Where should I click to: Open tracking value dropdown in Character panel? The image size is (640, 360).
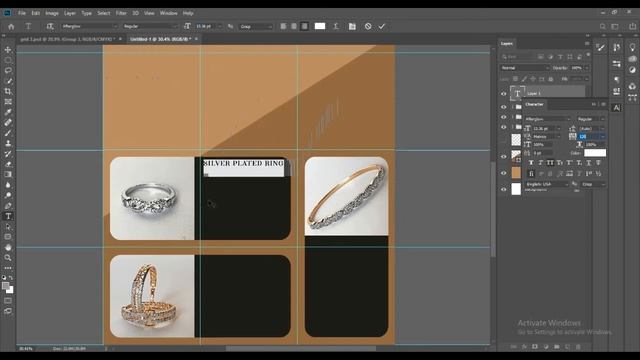(x=602, y=137)
